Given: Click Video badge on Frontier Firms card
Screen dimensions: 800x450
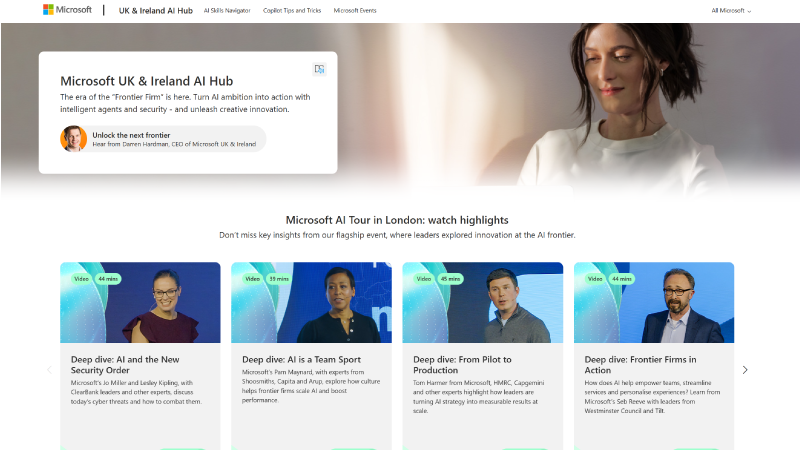Looking at the screenshot, I should point(595,279).
